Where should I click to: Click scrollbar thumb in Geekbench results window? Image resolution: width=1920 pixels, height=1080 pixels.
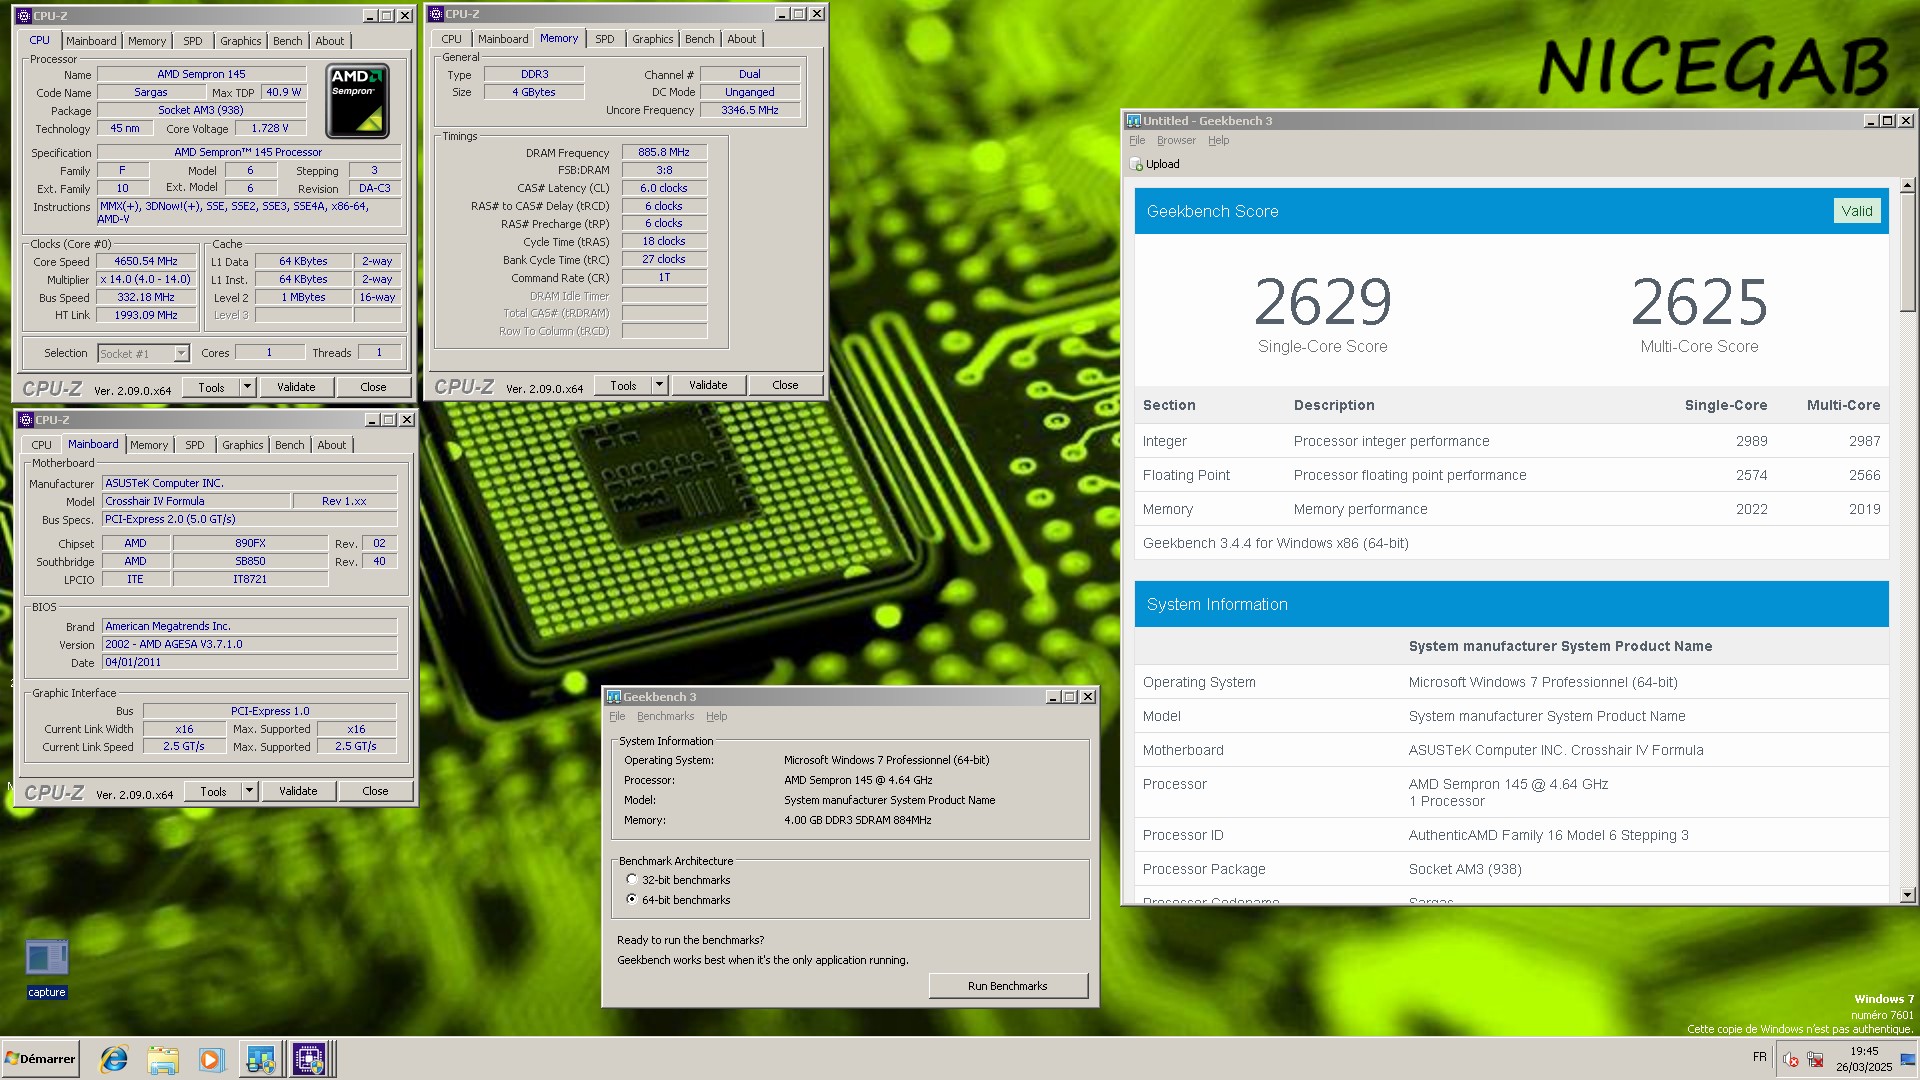point(1907,253)
